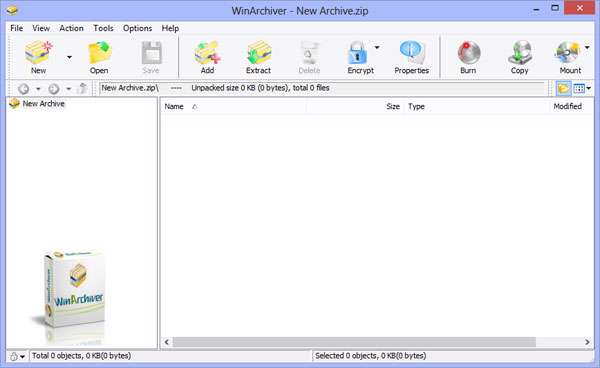
Task: Click 'Unpacked size 0 KB' info text
Action: pyautogui.click(x=260, y=88)
